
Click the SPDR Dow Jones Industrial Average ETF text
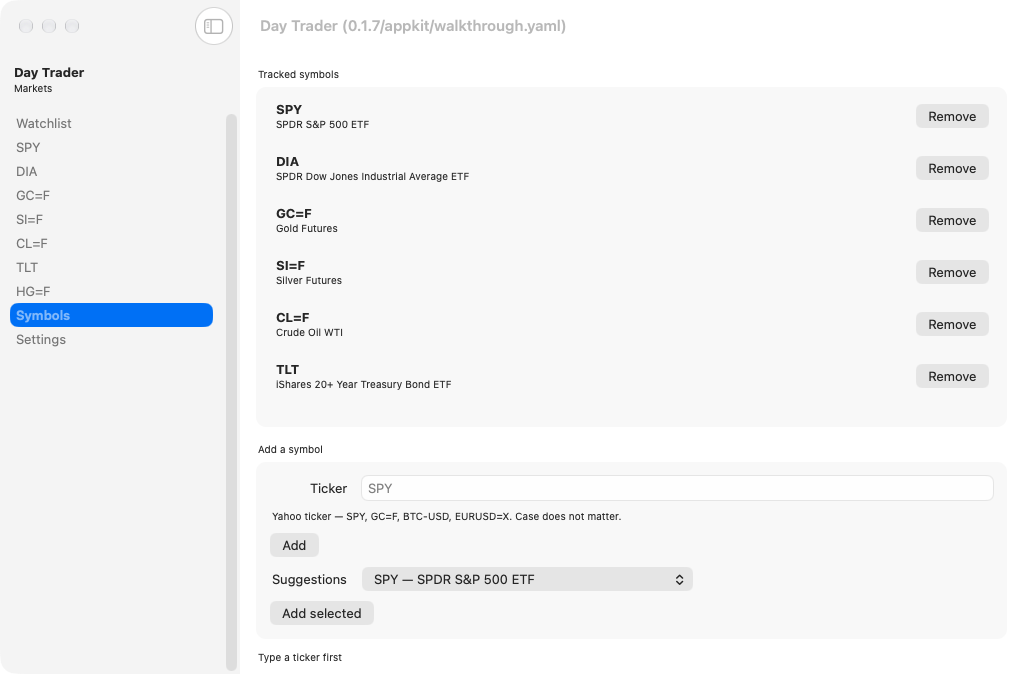coord(372,177)
